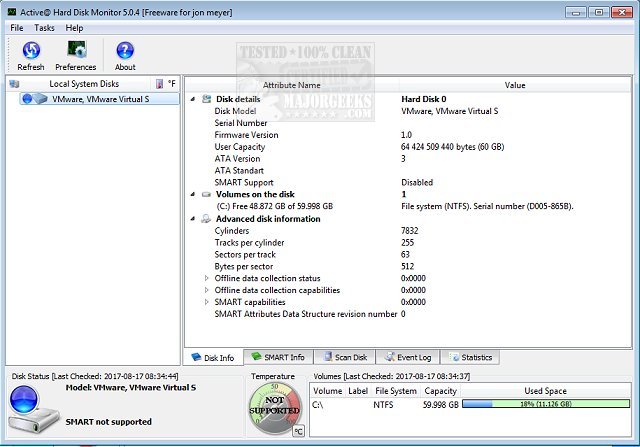Click the NTFS file system cell

(x=383, y=405)
